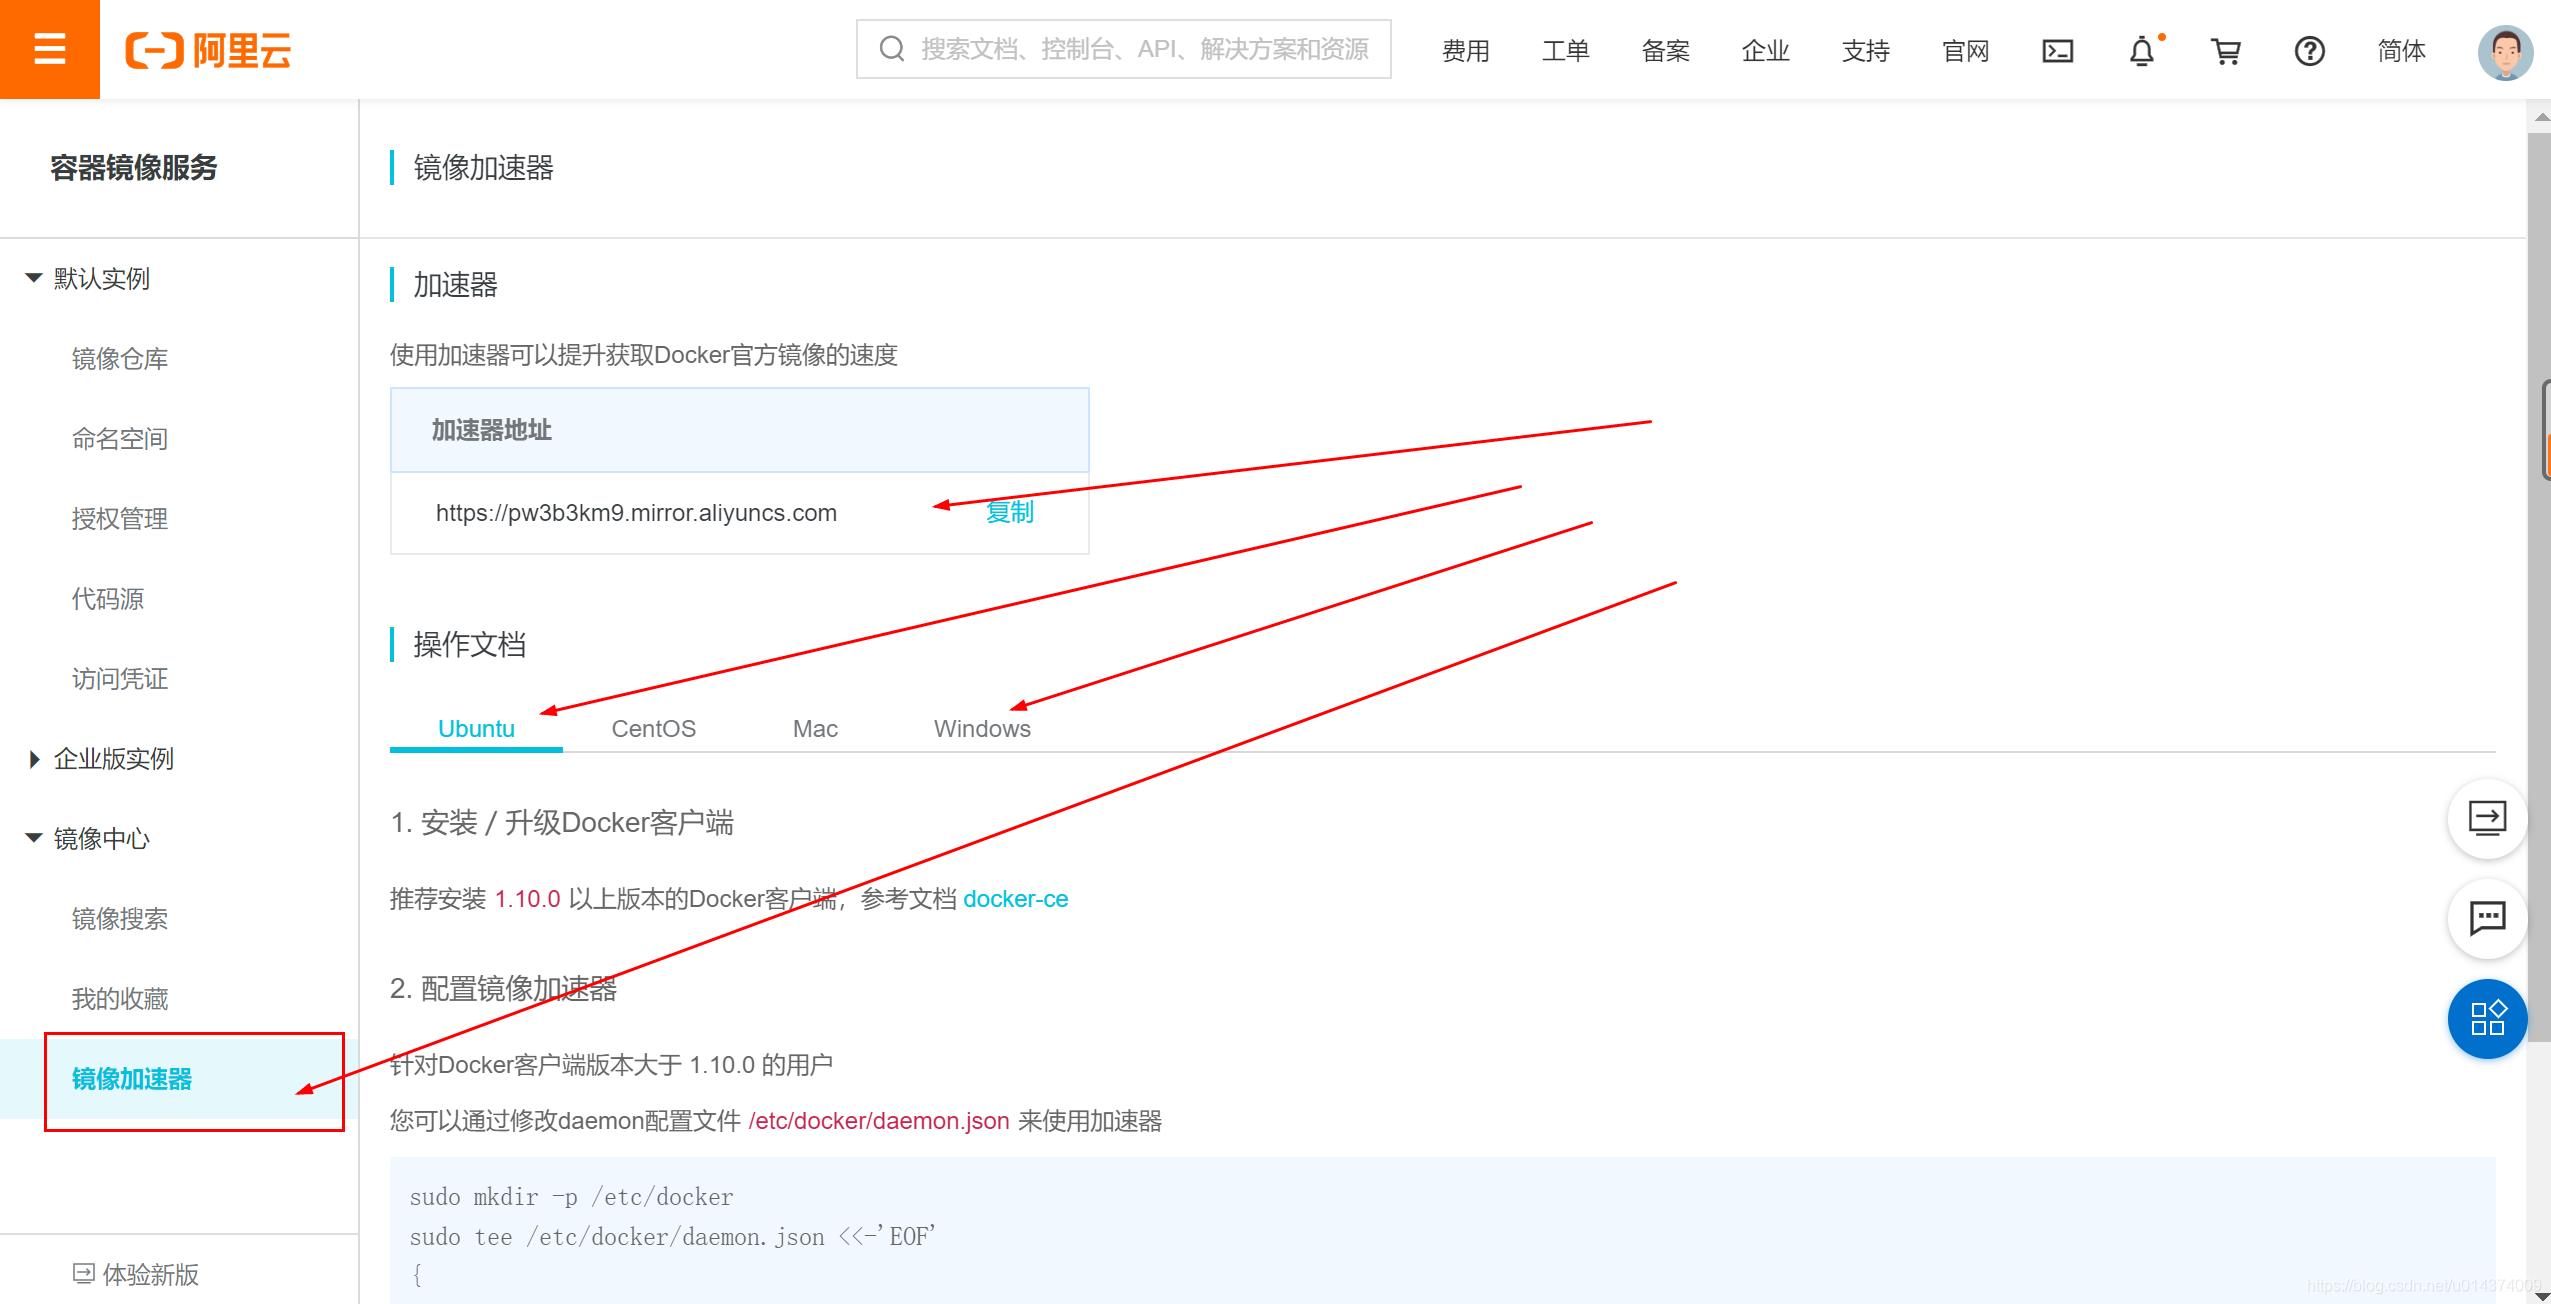Go to 镜像仓库 in sidebar

pos(119,358)
